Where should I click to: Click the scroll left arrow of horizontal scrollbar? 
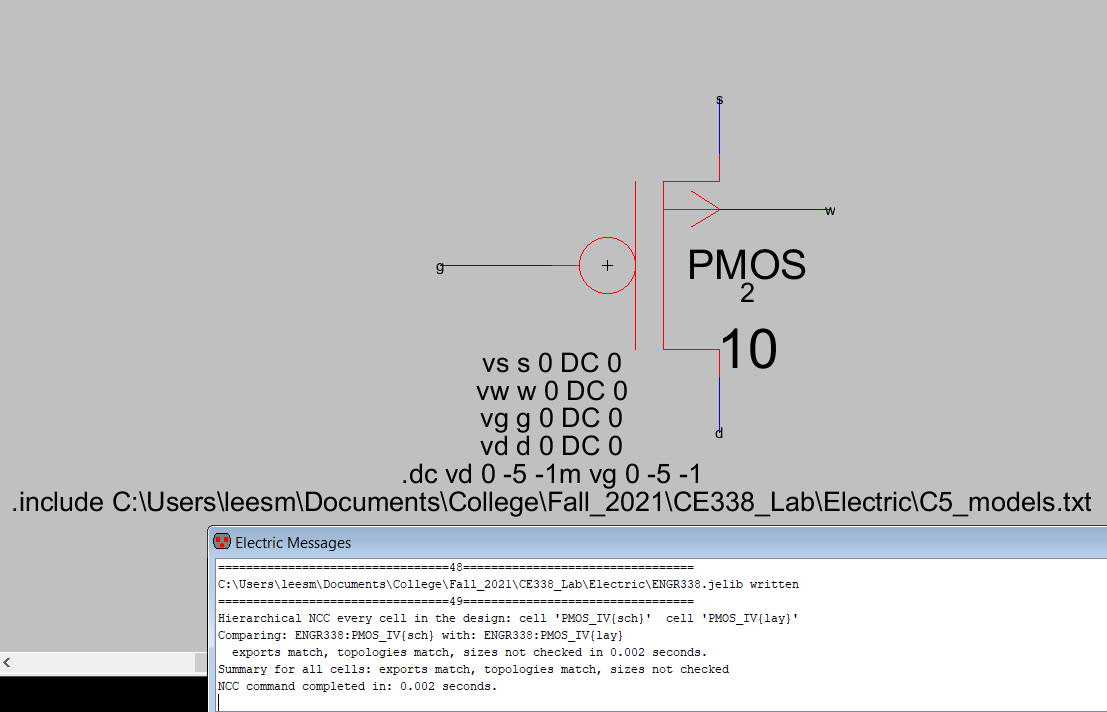9,663
